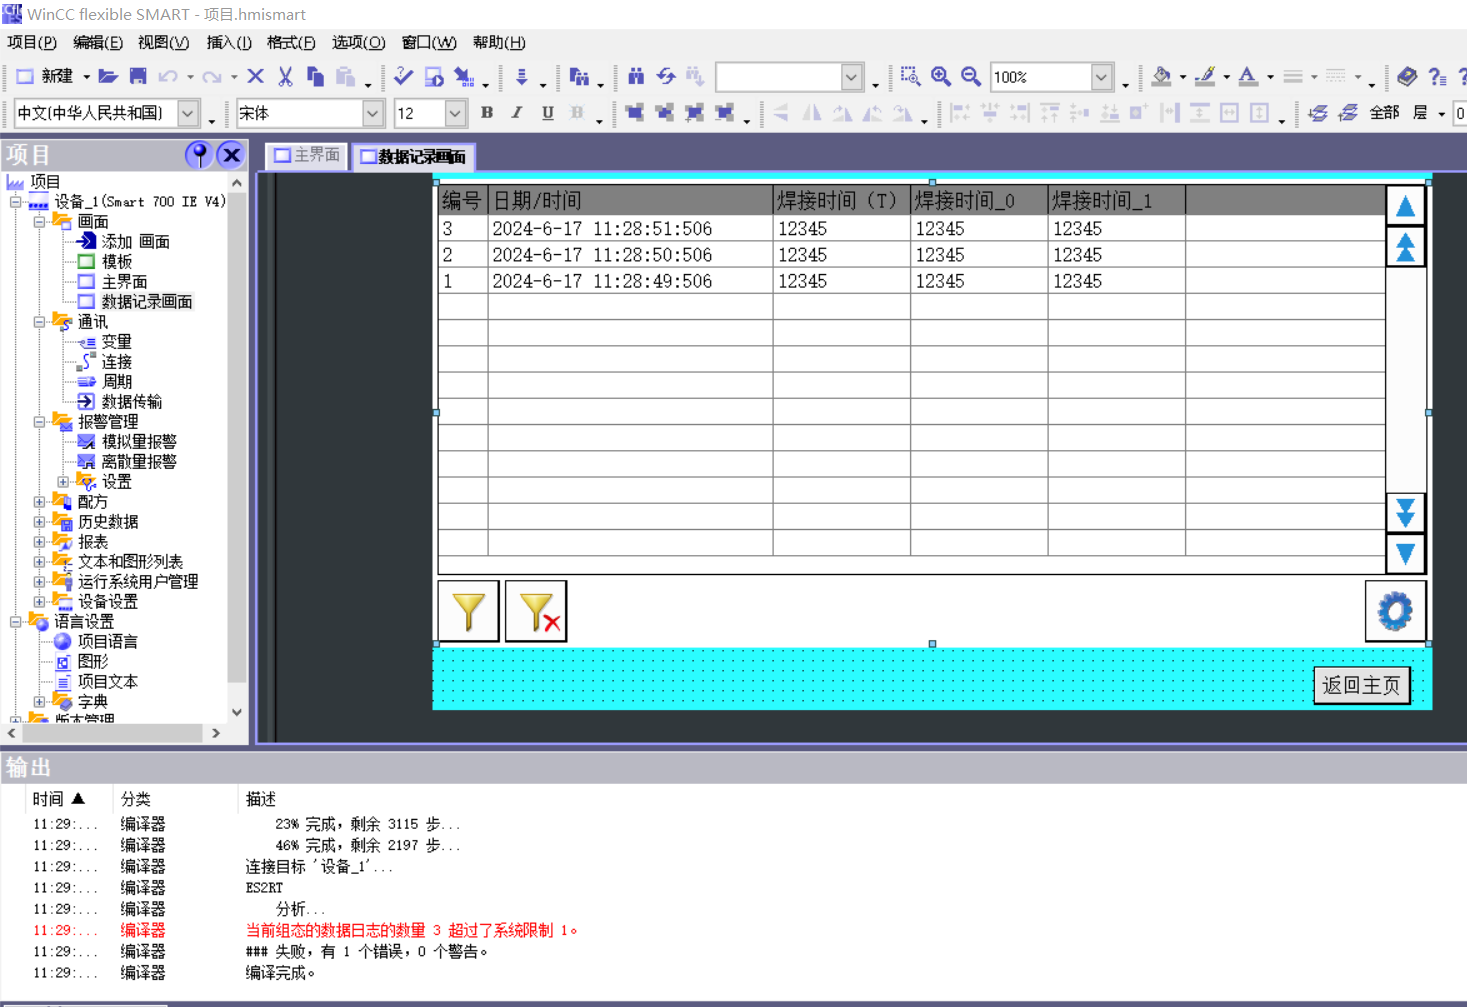Click the filter funnel button in log view
Screen dimensions: 1467x1007
pyautogui.click(x=468, y=610)
